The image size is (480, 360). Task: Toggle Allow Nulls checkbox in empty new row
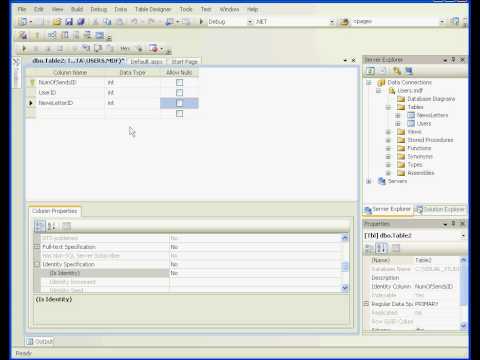pyautogui.click(x=179, y=114)
